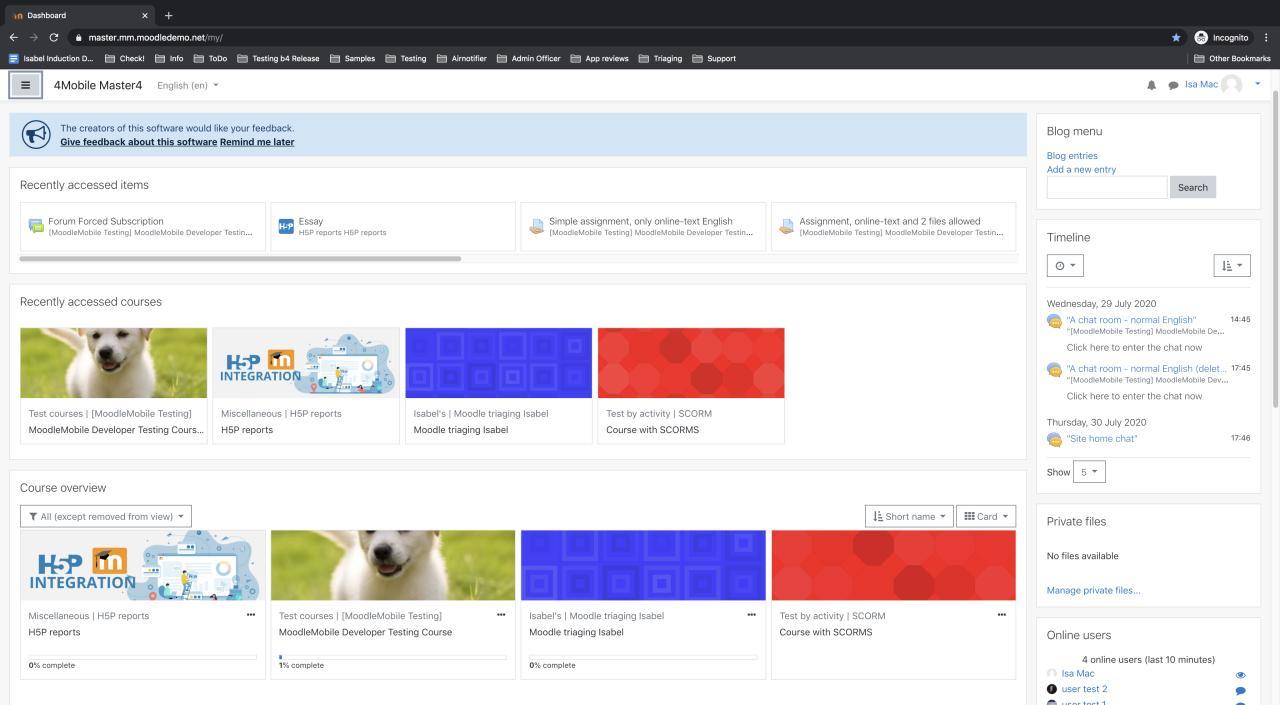1280x705 pixels.
Task: Select the Dashboard browser tab
Action: pyautogui.click(x=78, y=15)
